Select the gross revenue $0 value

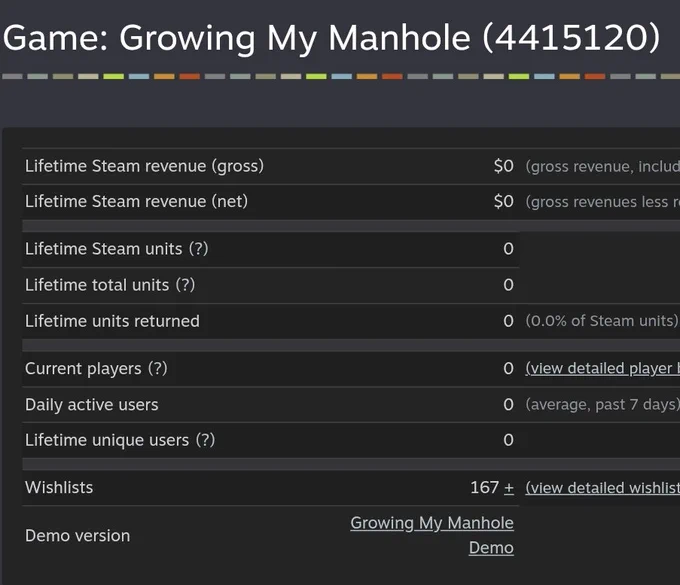click(x=503, y=166)
